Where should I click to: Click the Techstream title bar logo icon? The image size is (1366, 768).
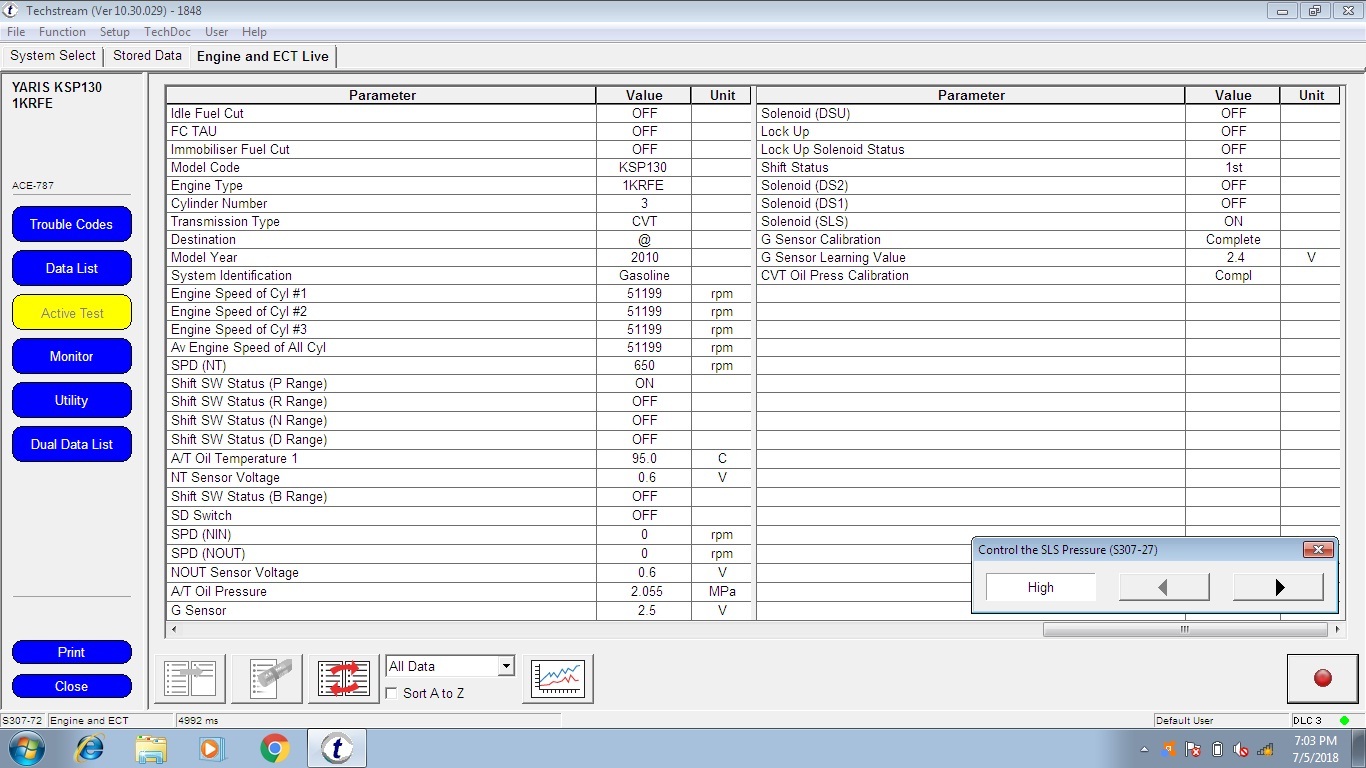pos(12,10)
